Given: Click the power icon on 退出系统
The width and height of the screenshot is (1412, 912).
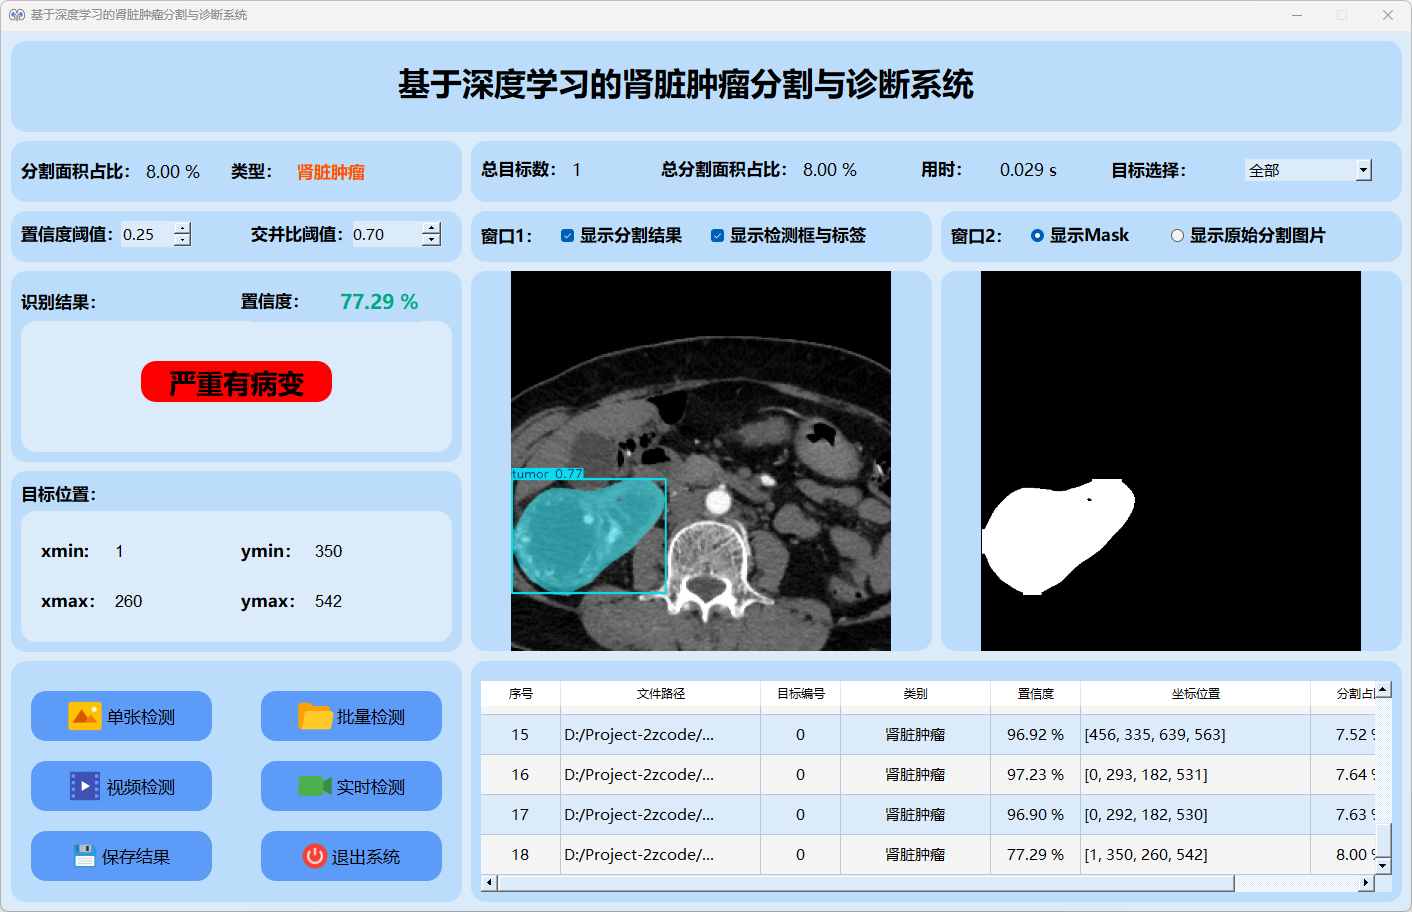Looking at the screenshot, I should click(x=314, y=856).
